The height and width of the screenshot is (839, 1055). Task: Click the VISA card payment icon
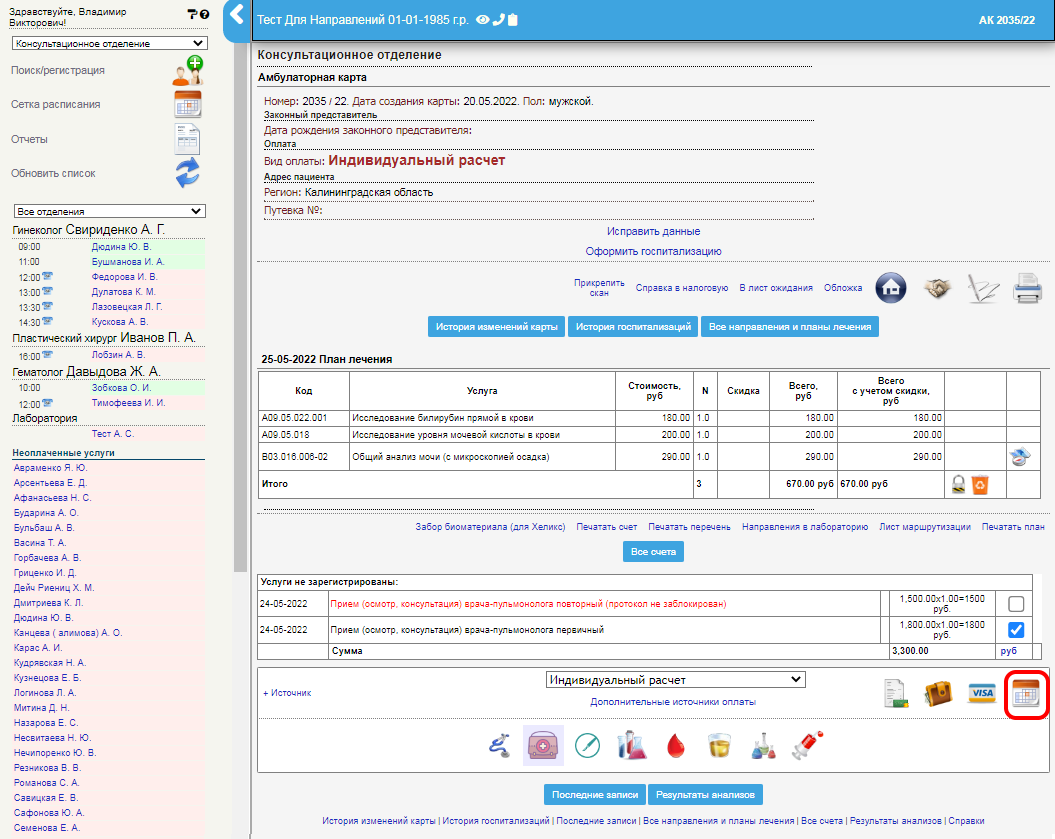click(x=981, y=693)
